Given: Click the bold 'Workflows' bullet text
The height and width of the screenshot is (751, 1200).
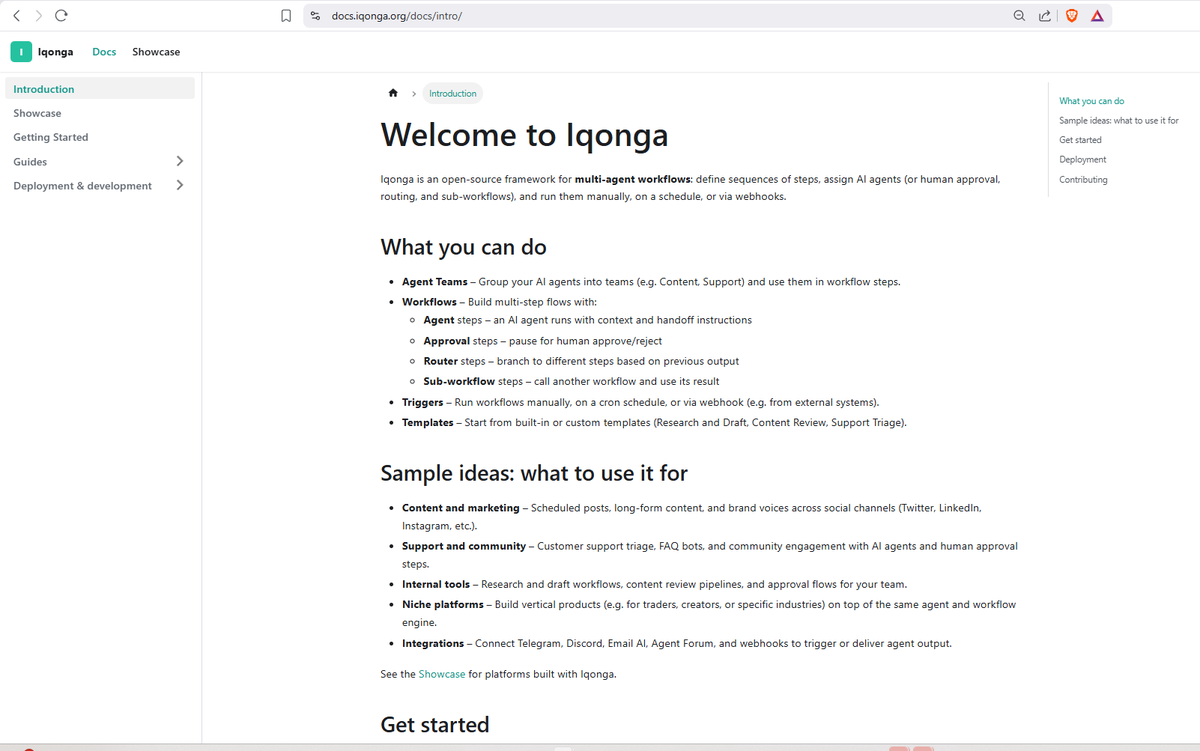Looking at the screenshot, I should 429,302.
